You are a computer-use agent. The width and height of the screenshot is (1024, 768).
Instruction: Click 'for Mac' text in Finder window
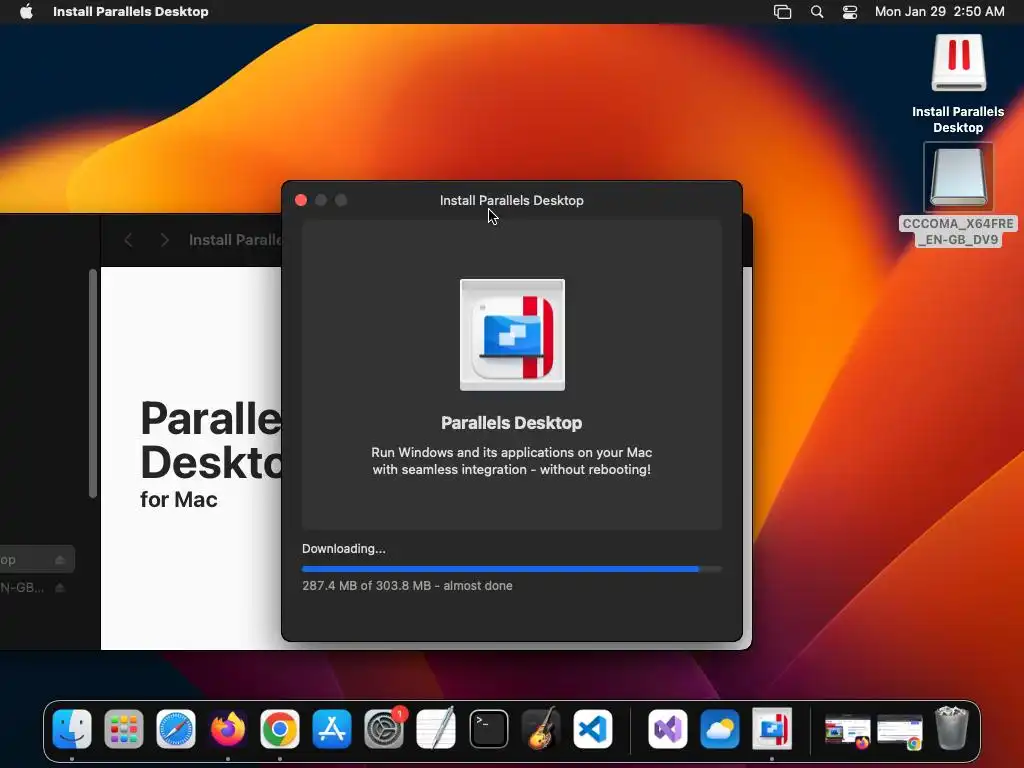coord(179,500)
